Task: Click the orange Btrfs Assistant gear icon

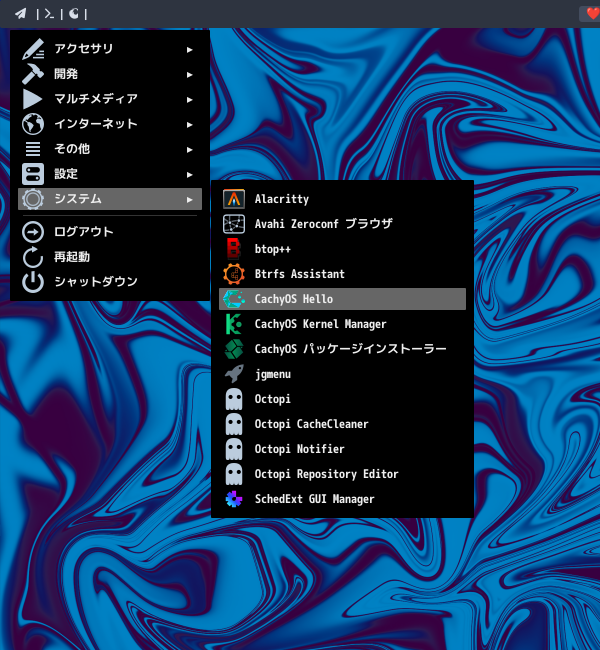Action: point(234,274)
